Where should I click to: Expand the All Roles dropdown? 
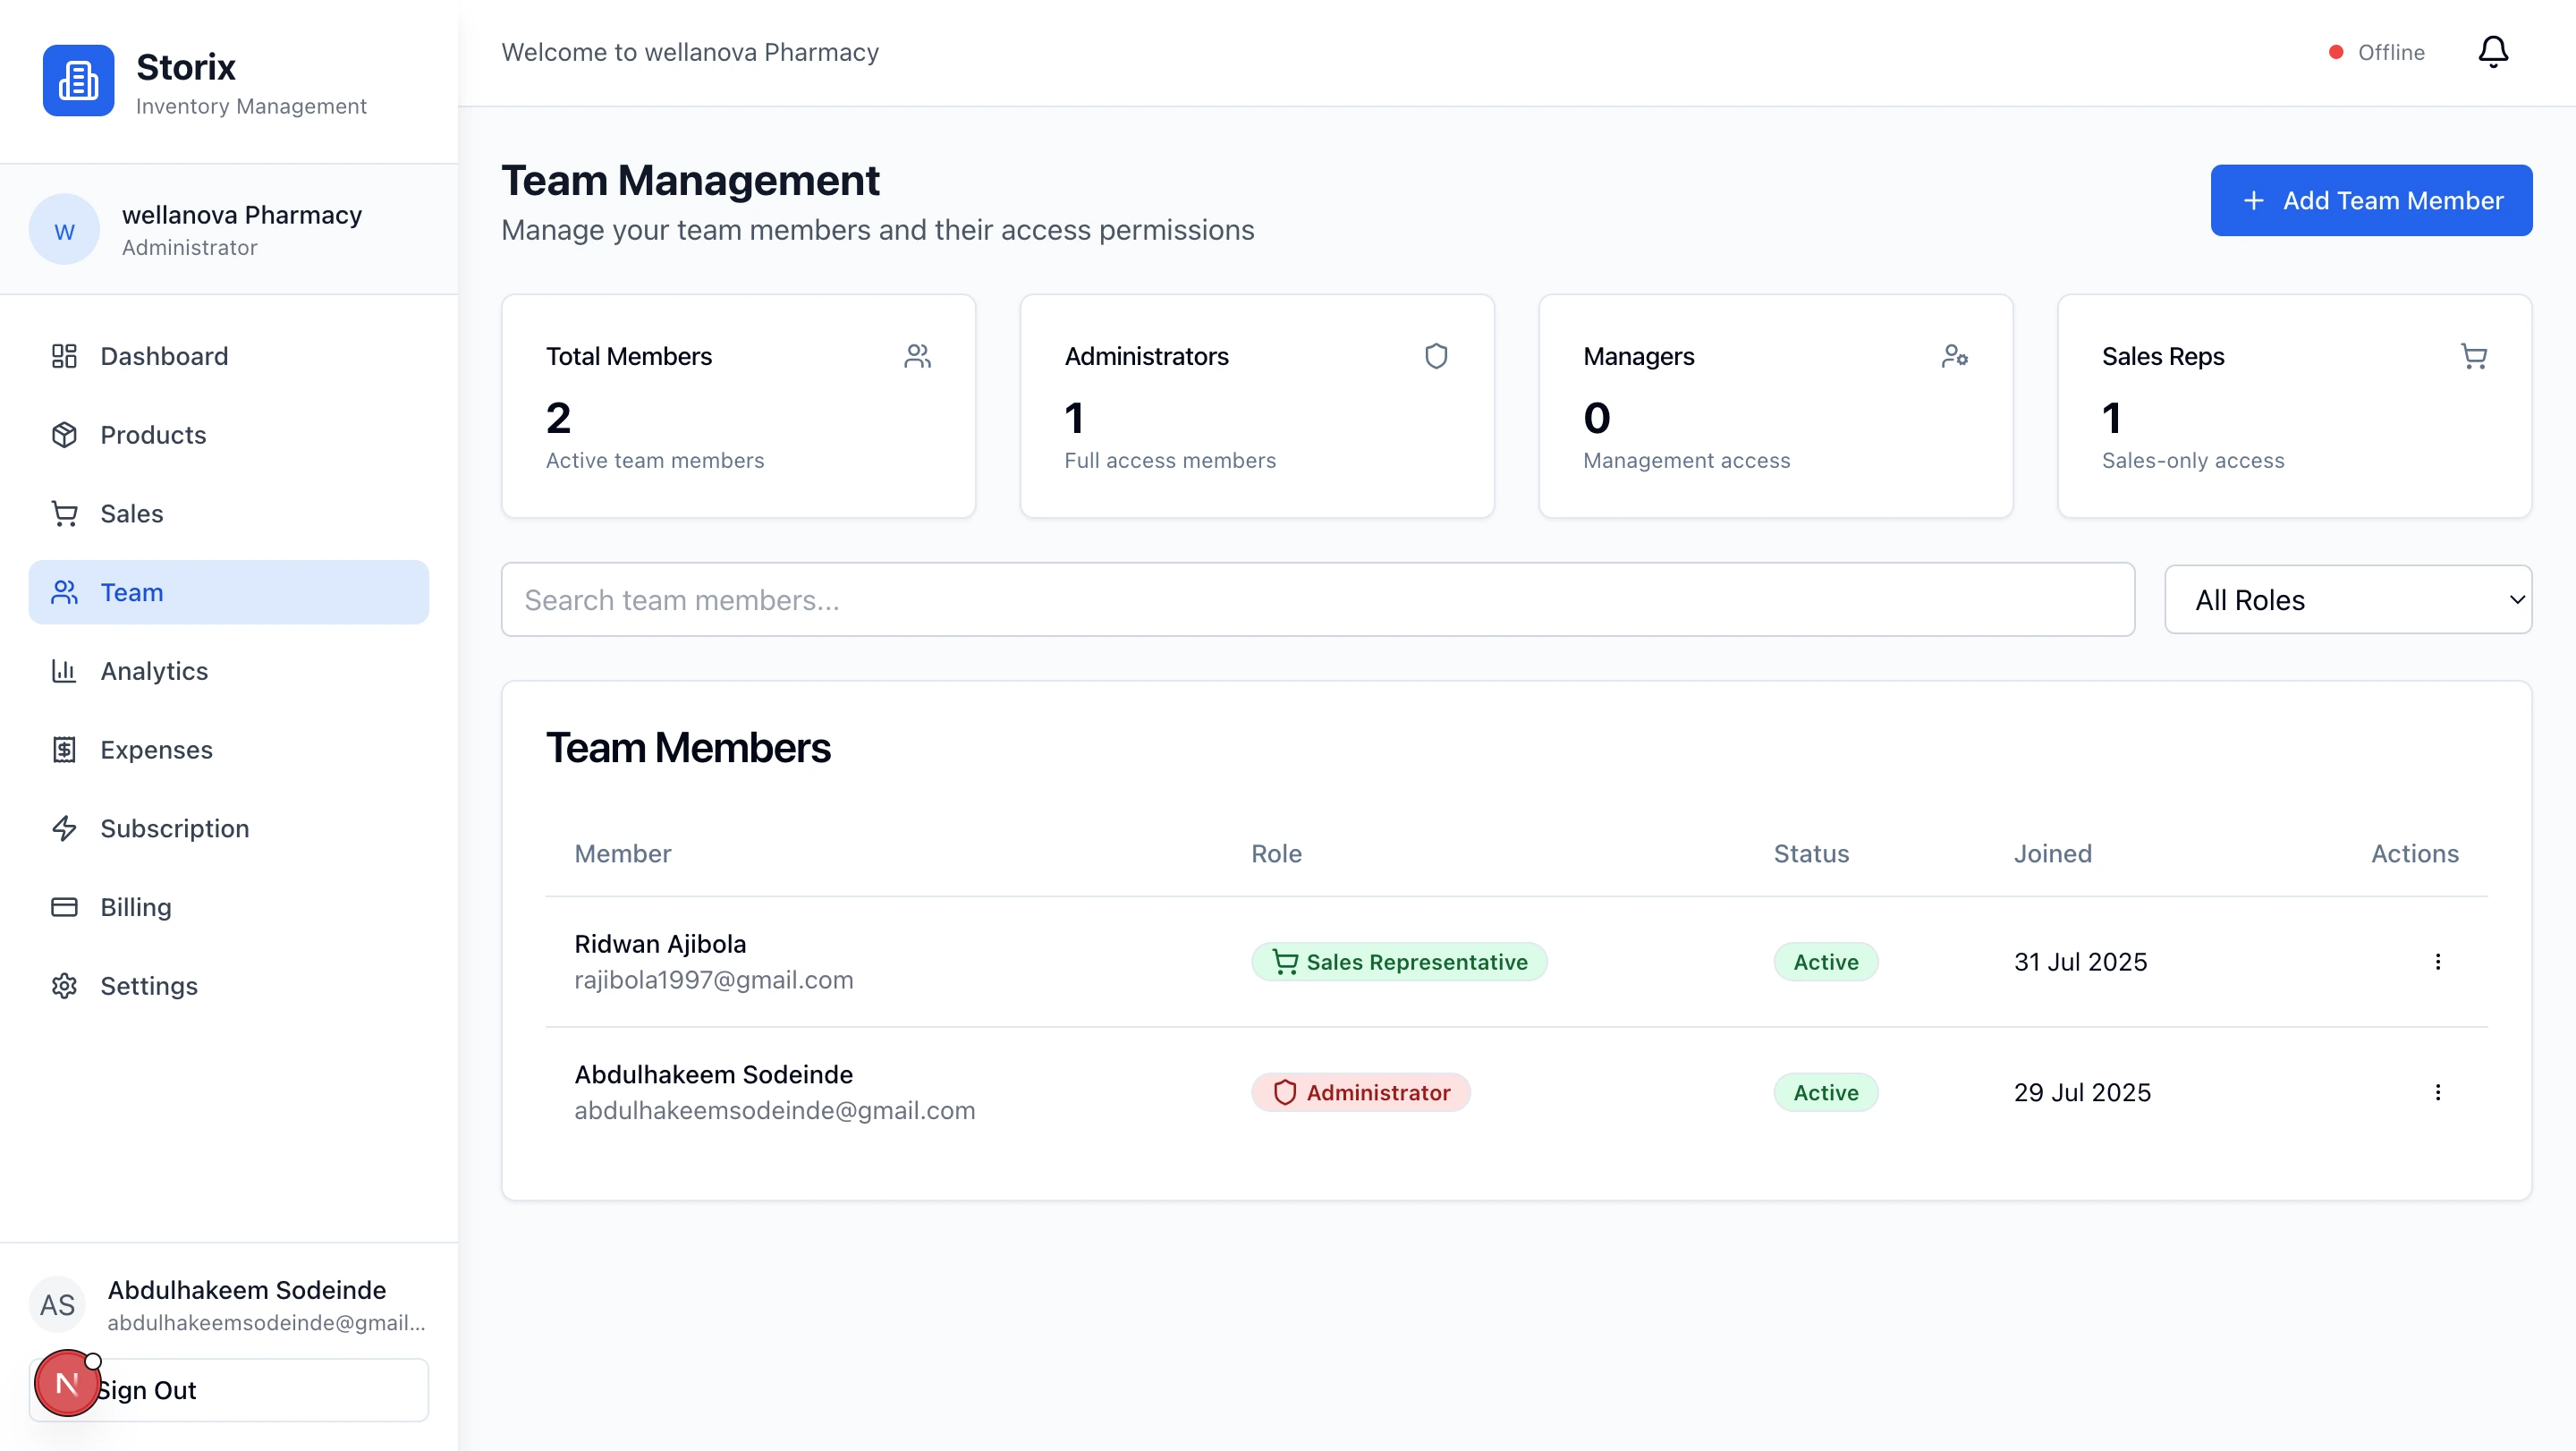[x=2347, y=600]
